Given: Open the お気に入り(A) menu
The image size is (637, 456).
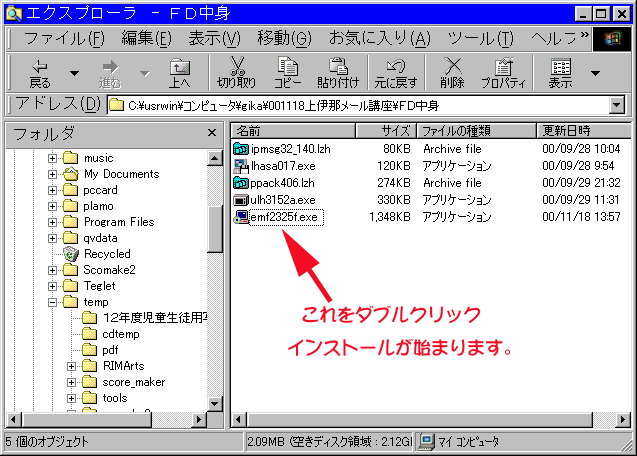Looking at the screenshot, I should [379, 39].
